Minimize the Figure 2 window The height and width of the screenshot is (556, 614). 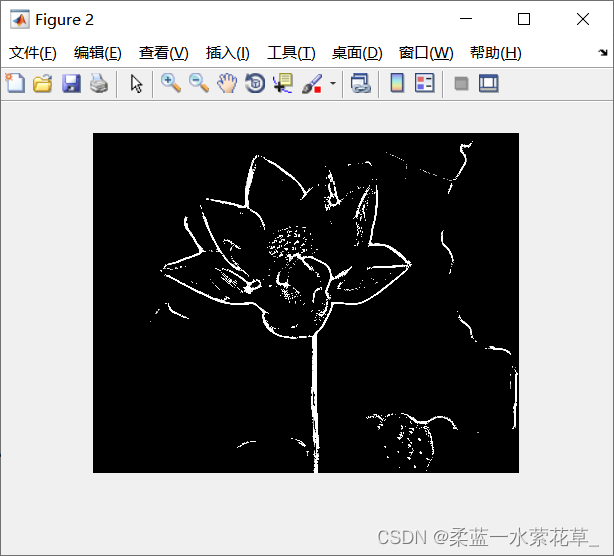click(466, 19)
